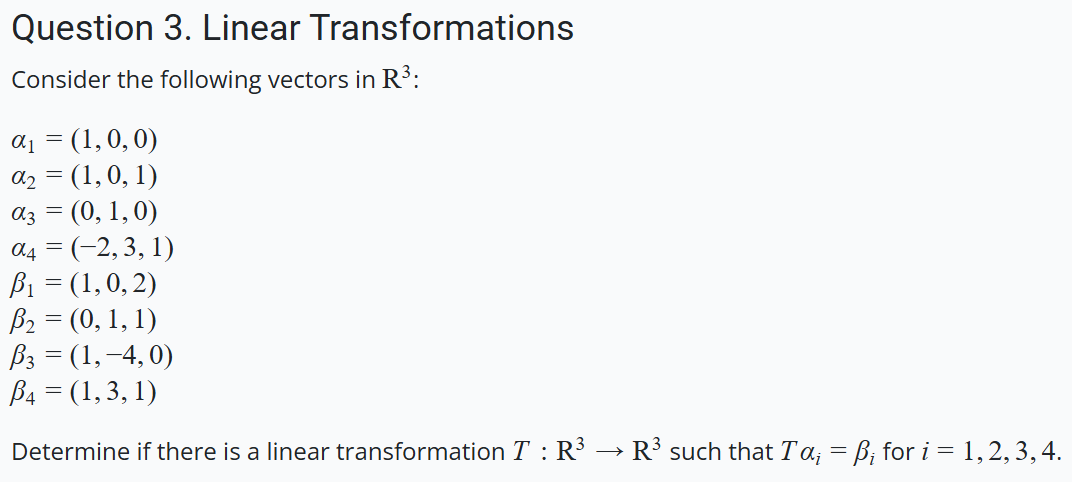Click the α4 symbol
Screen dimensions: 1072x482
pyautogui.click(x=22, y=250)
